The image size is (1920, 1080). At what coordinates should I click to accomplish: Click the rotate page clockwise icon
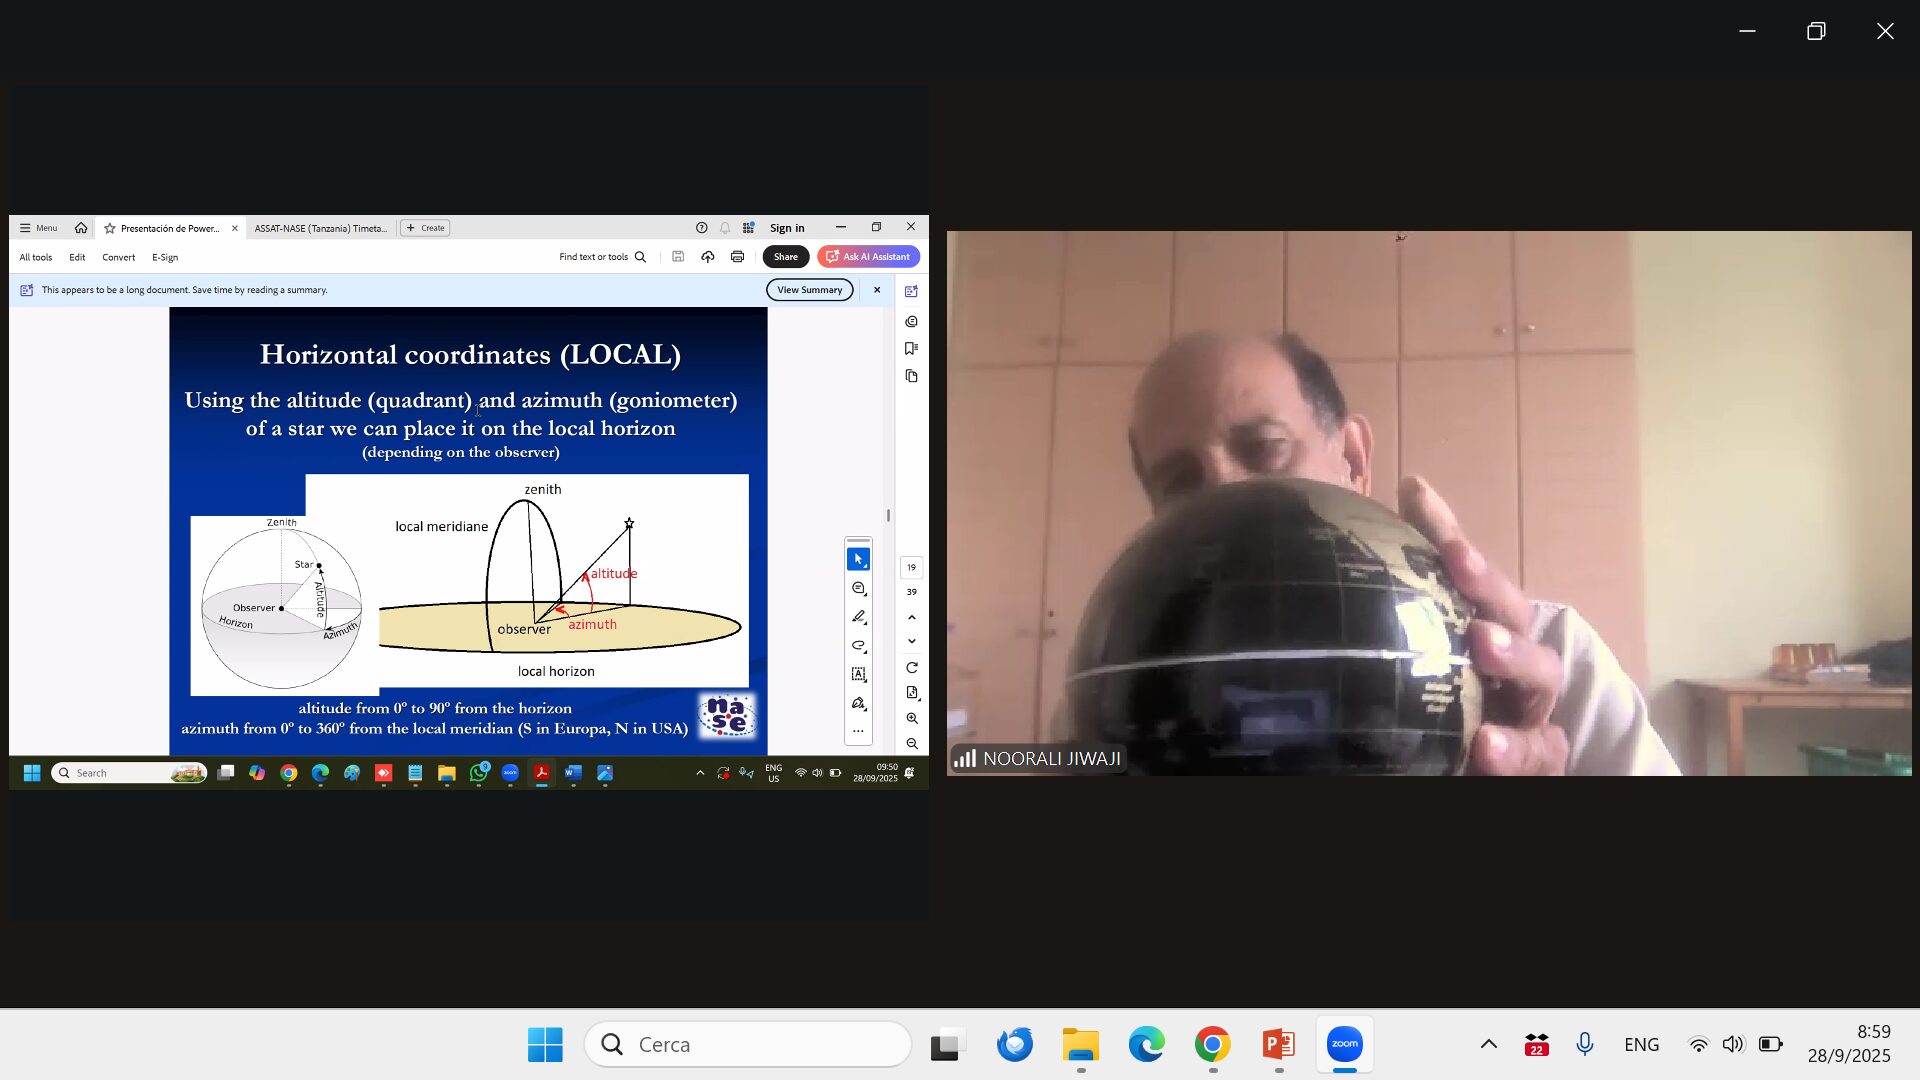(911, 668)
